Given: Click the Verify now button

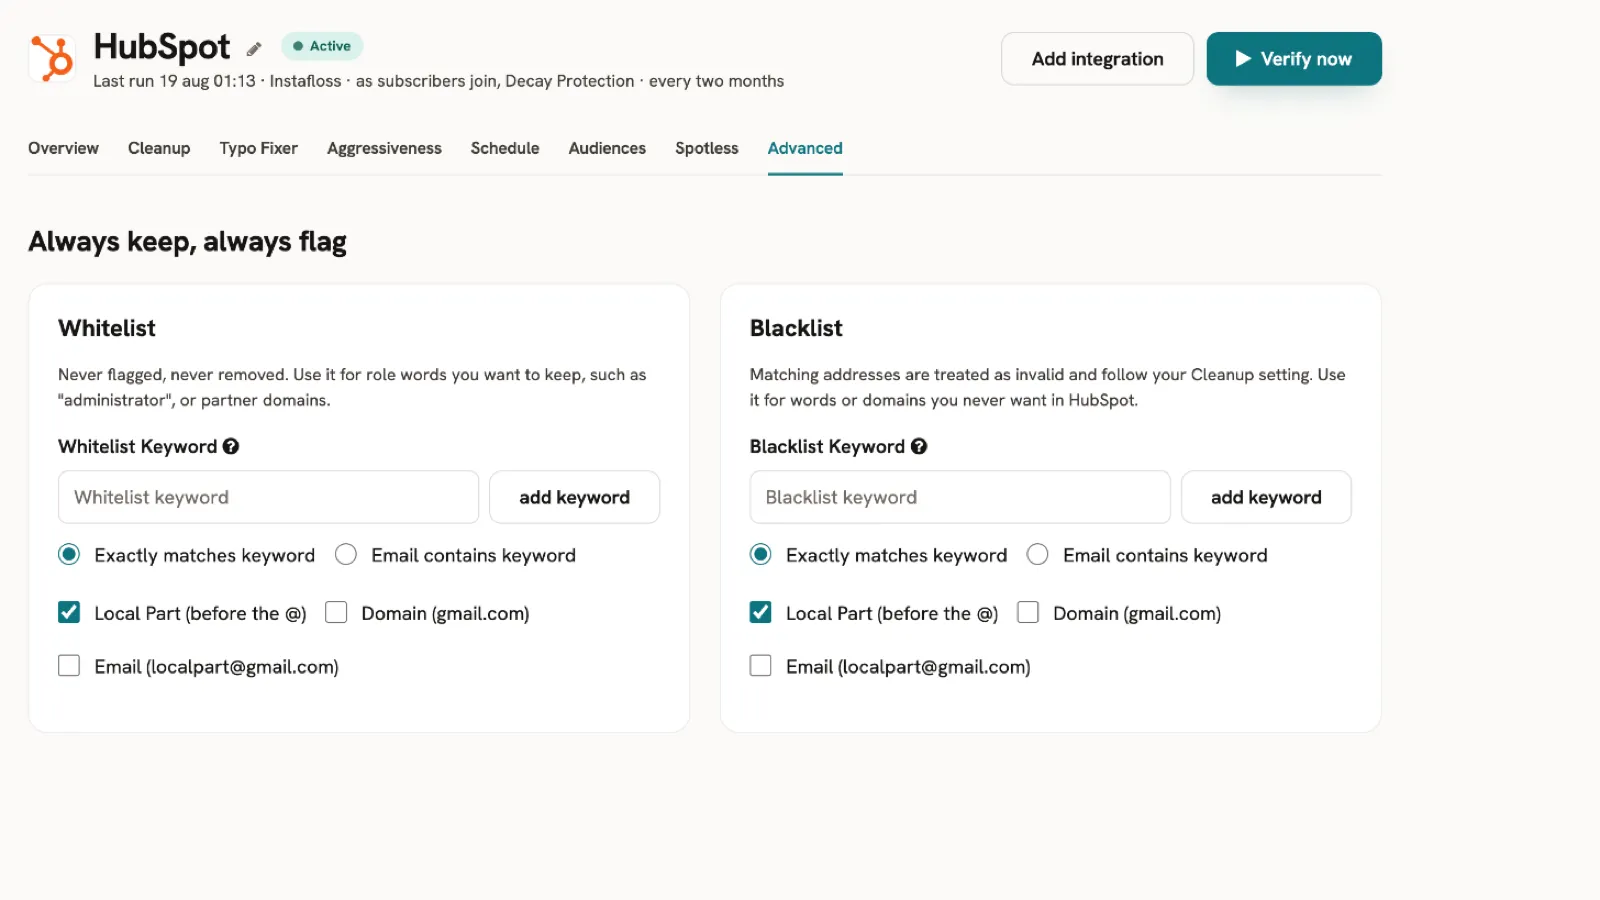Looking at the screenshot, I should click(x=1294, y=59).
